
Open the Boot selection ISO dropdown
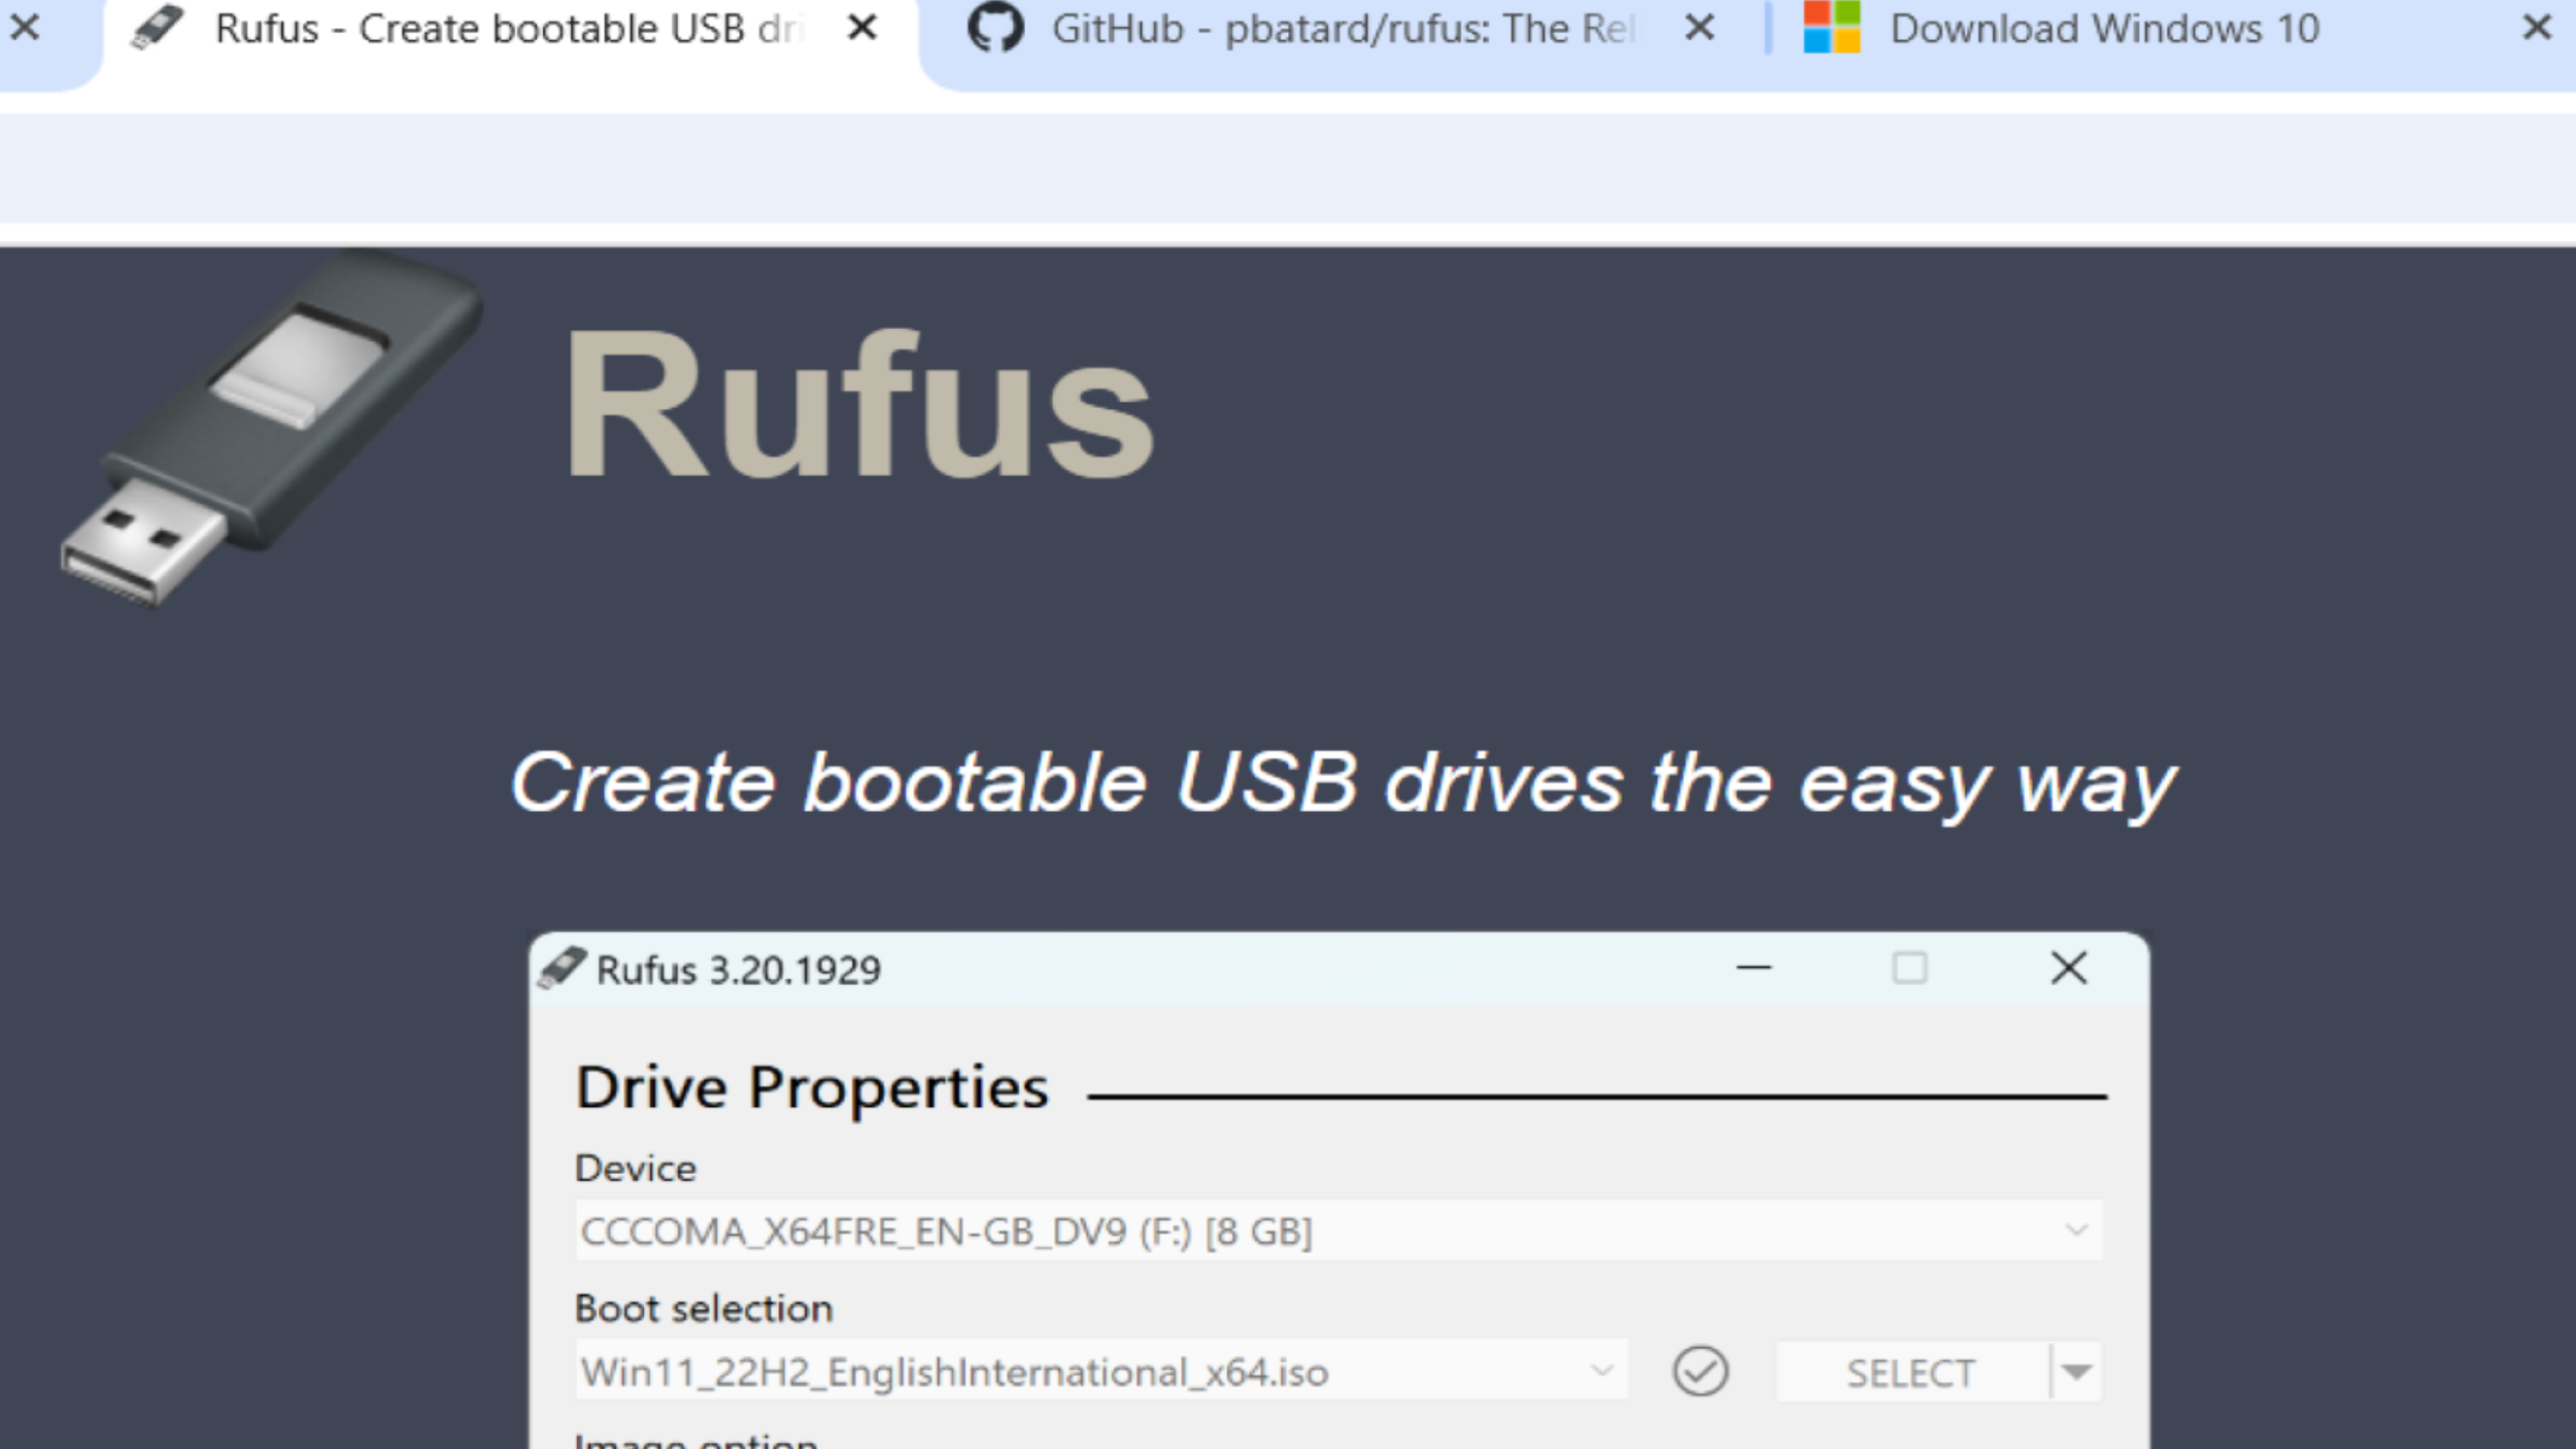tap(1101, 1372)
